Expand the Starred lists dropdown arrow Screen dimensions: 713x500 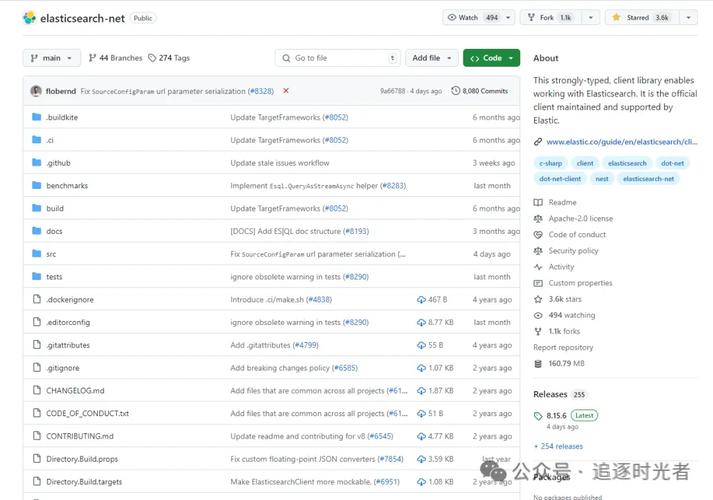click(688, 17)
